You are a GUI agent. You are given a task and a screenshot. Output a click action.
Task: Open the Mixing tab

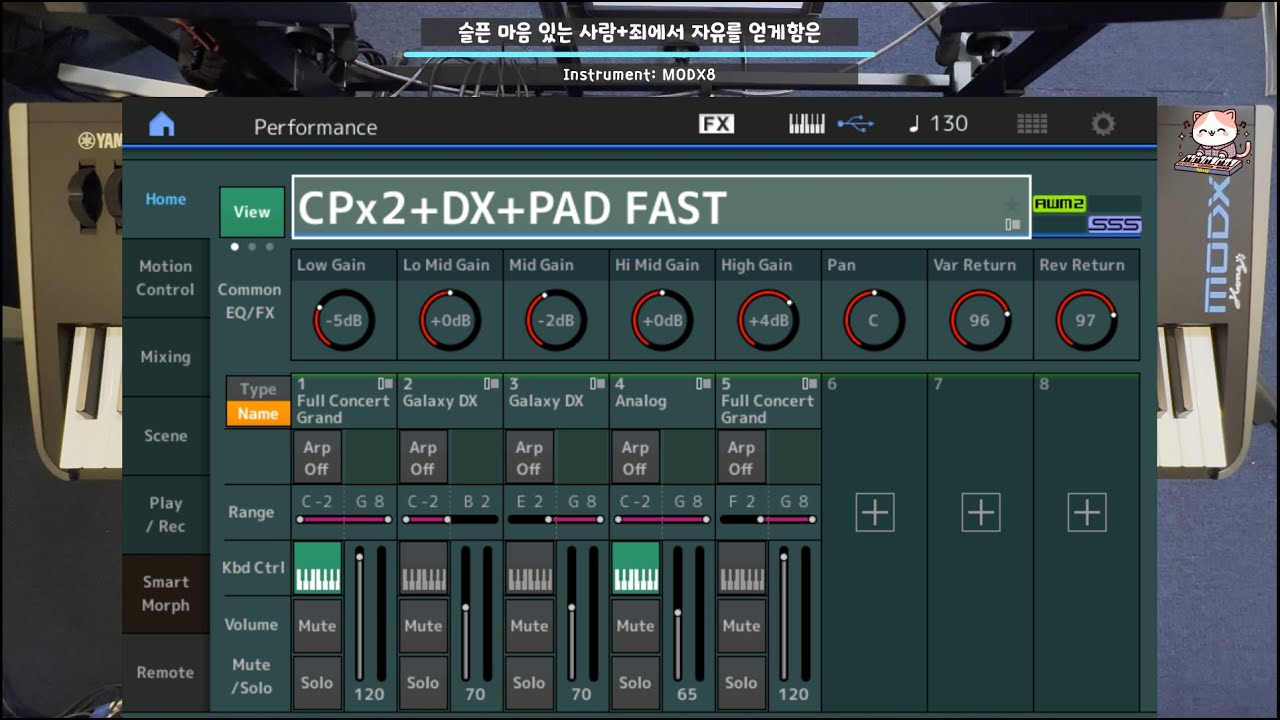[x=166, y=357]
